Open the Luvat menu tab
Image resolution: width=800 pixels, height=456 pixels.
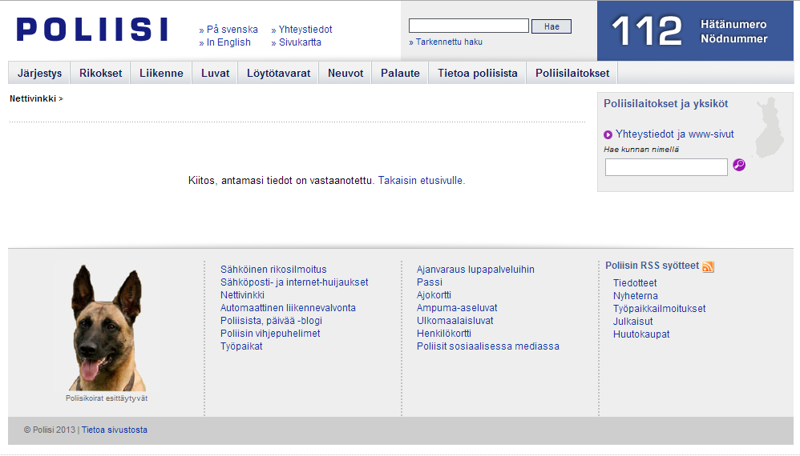[215, 73]
